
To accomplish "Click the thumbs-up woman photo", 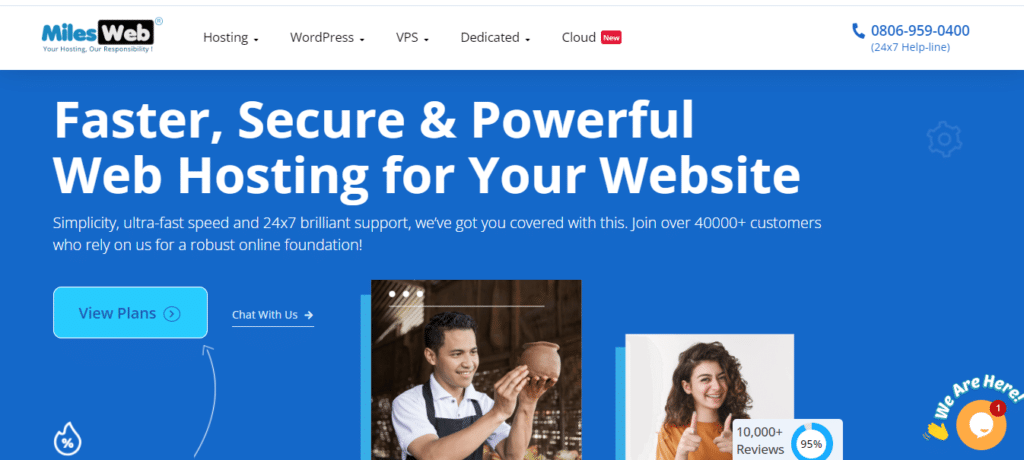I will (x=709, y=397).
